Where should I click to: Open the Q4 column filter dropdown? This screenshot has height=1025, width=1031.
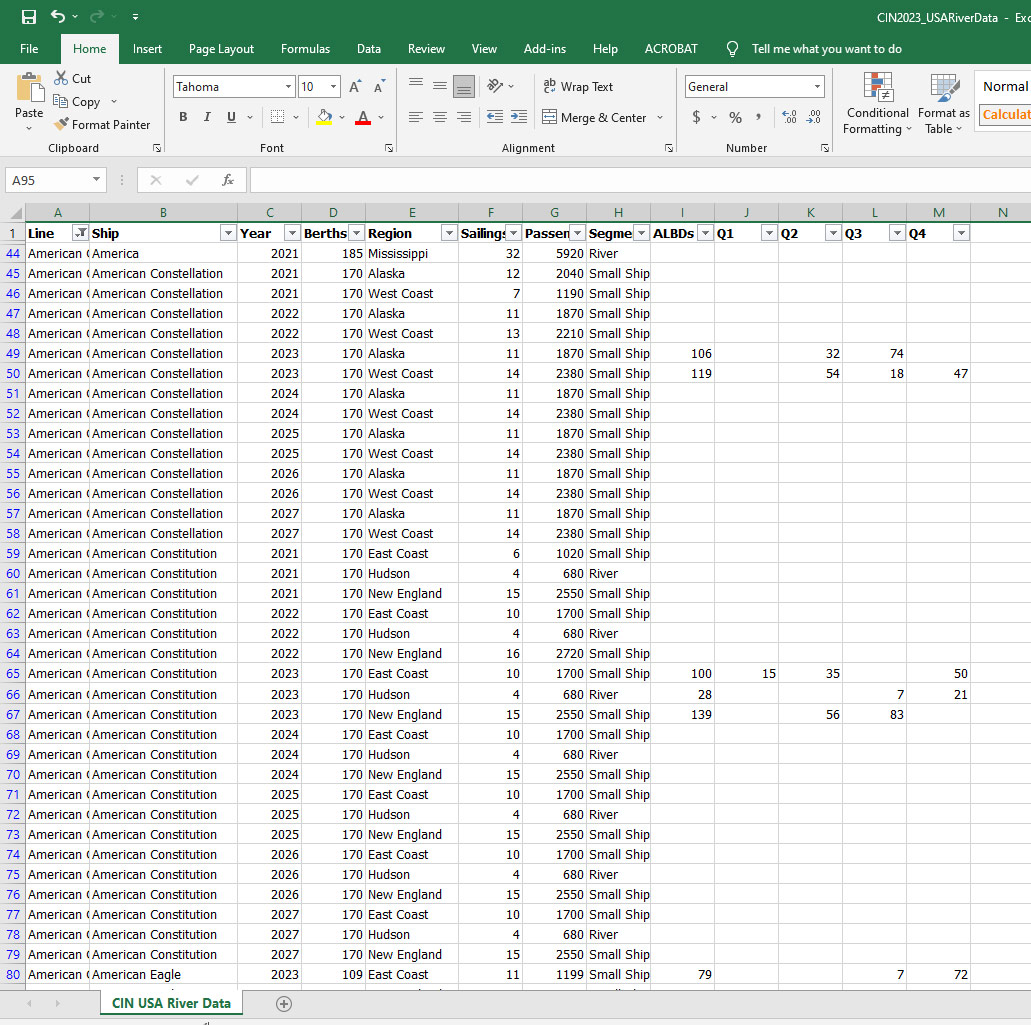coord(961,233)
